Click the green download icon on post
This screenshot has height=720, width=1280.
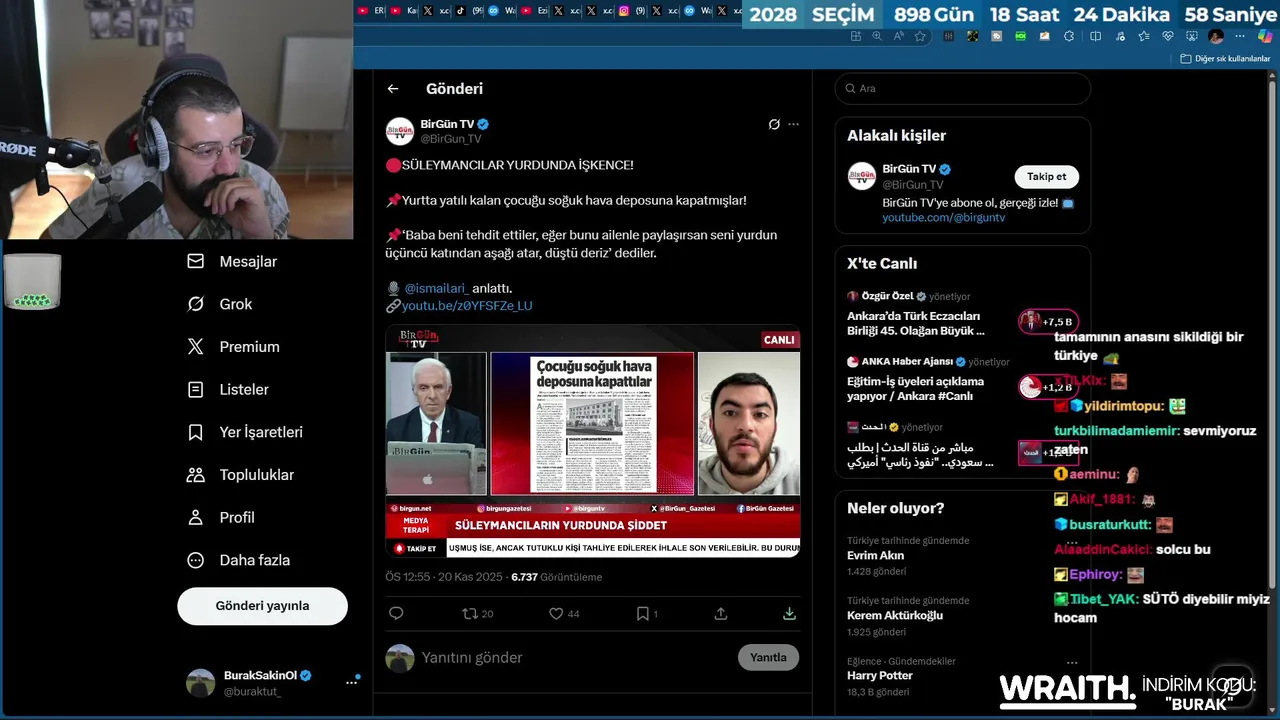point(789,614)
